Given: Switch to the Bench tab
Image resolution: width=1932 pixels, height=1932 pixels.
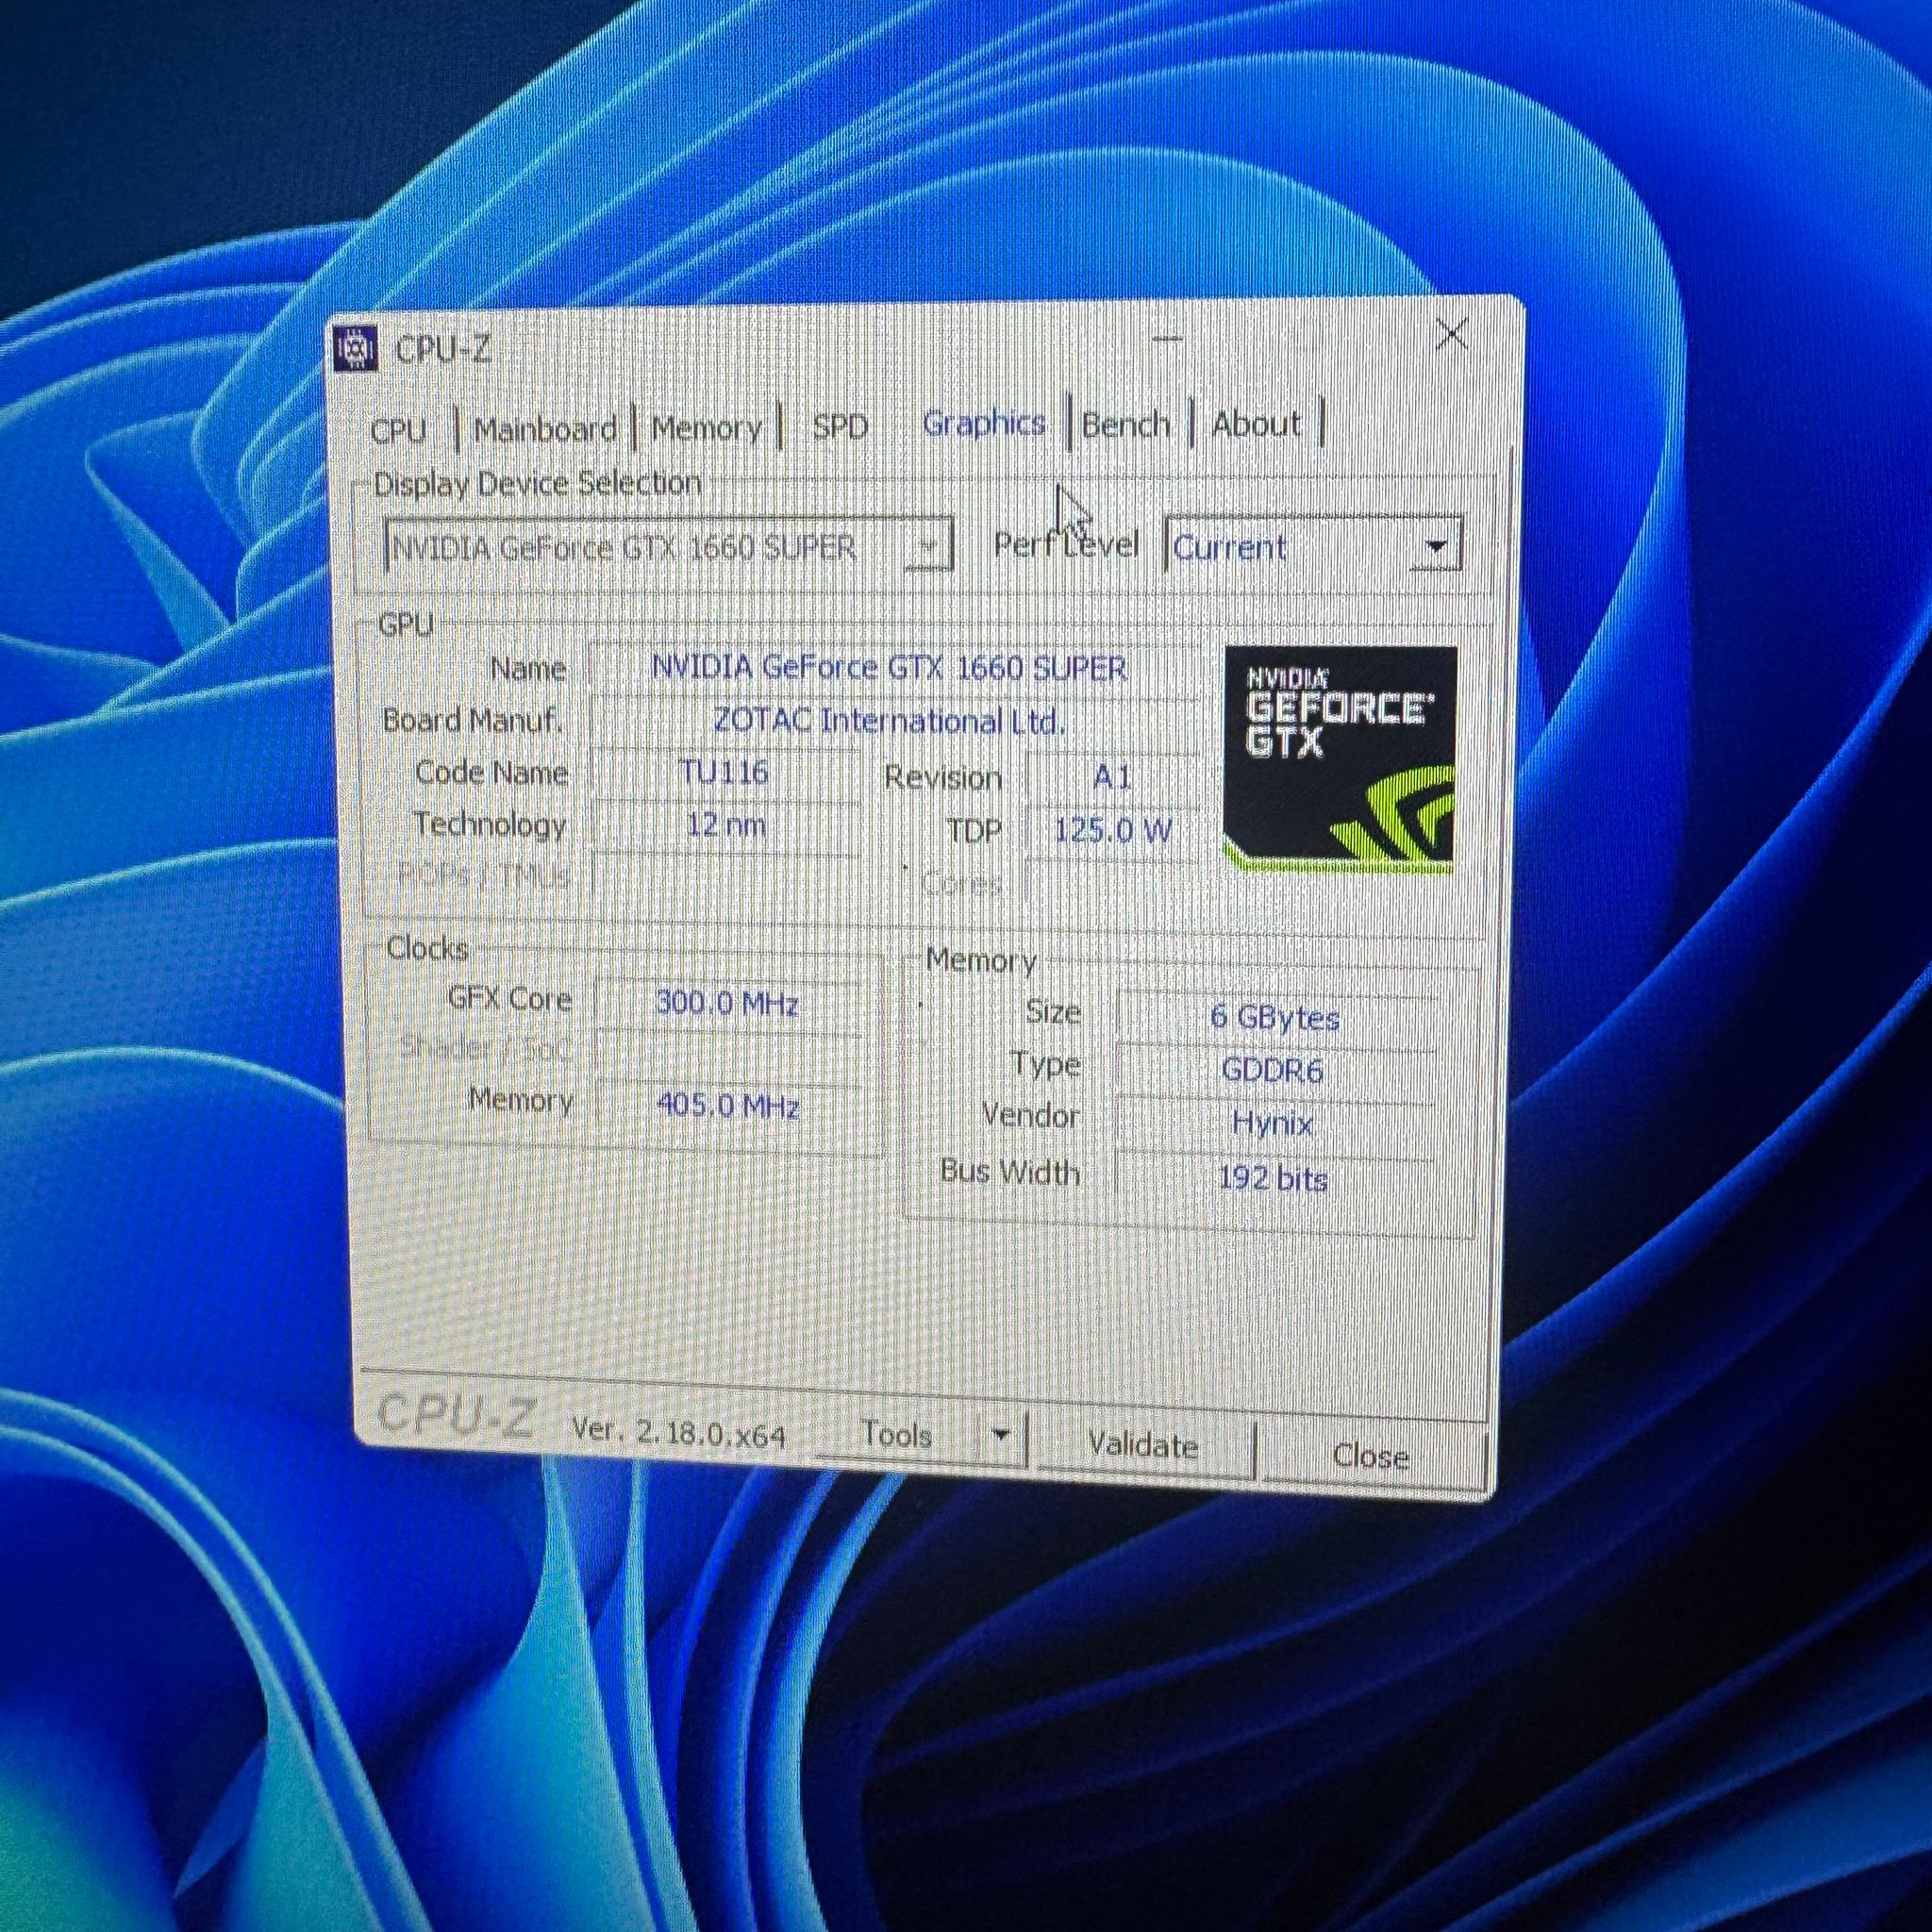Looking at the screenshot, I should click(x=1126, y=424).
